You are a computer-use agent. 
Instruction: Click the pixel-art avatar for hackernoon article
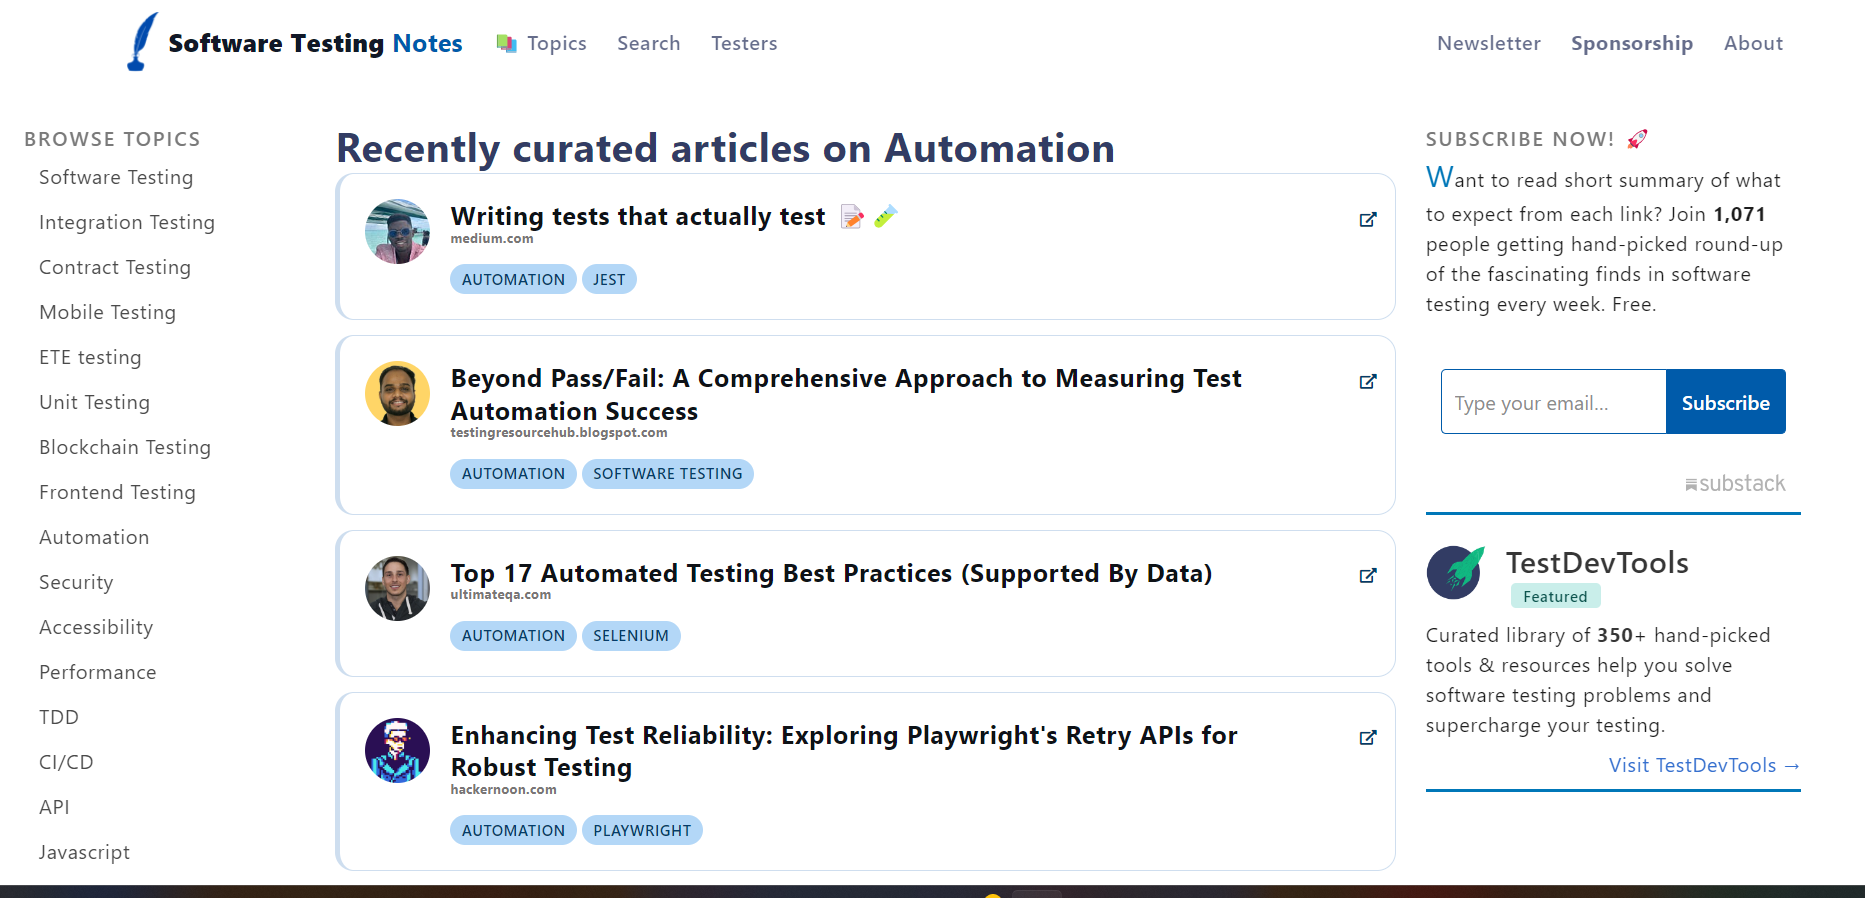pyautogui.click(x=397, y=750)
